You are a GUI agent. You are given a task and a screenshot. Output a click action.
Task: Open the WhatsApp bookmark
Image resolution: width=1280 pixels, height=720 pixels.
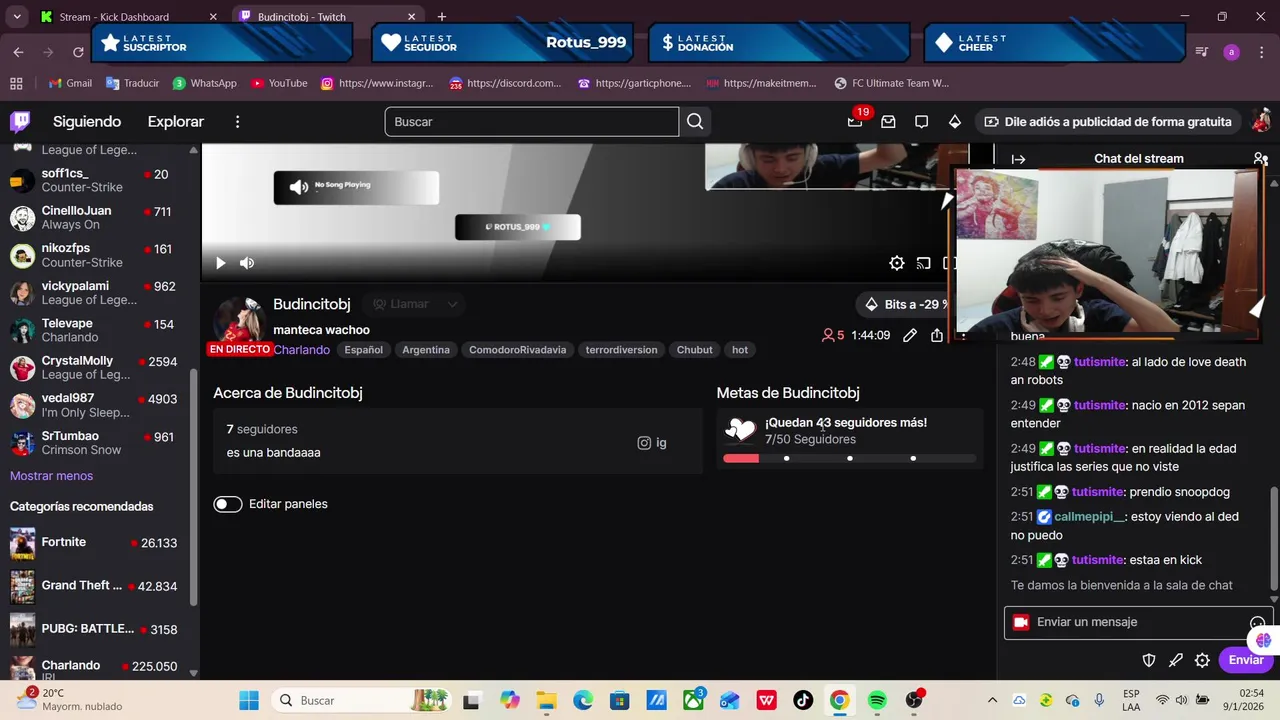point(204,83)
